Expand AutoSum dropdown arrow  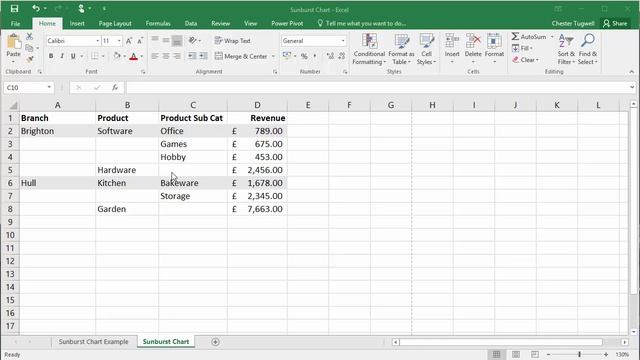point(552,37)
